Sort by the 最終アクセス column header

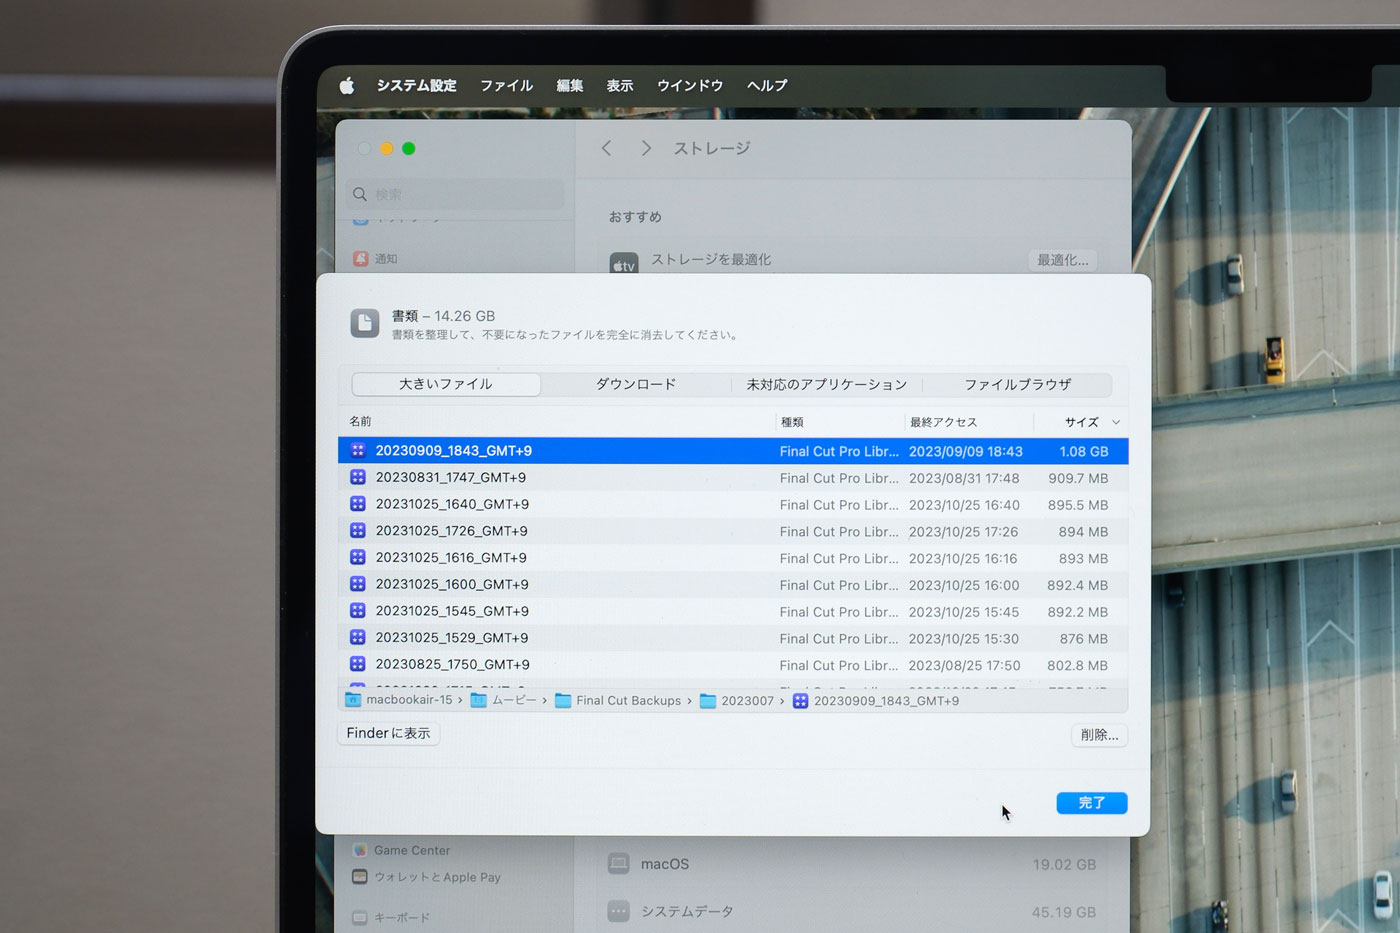[x=943, y=422]
